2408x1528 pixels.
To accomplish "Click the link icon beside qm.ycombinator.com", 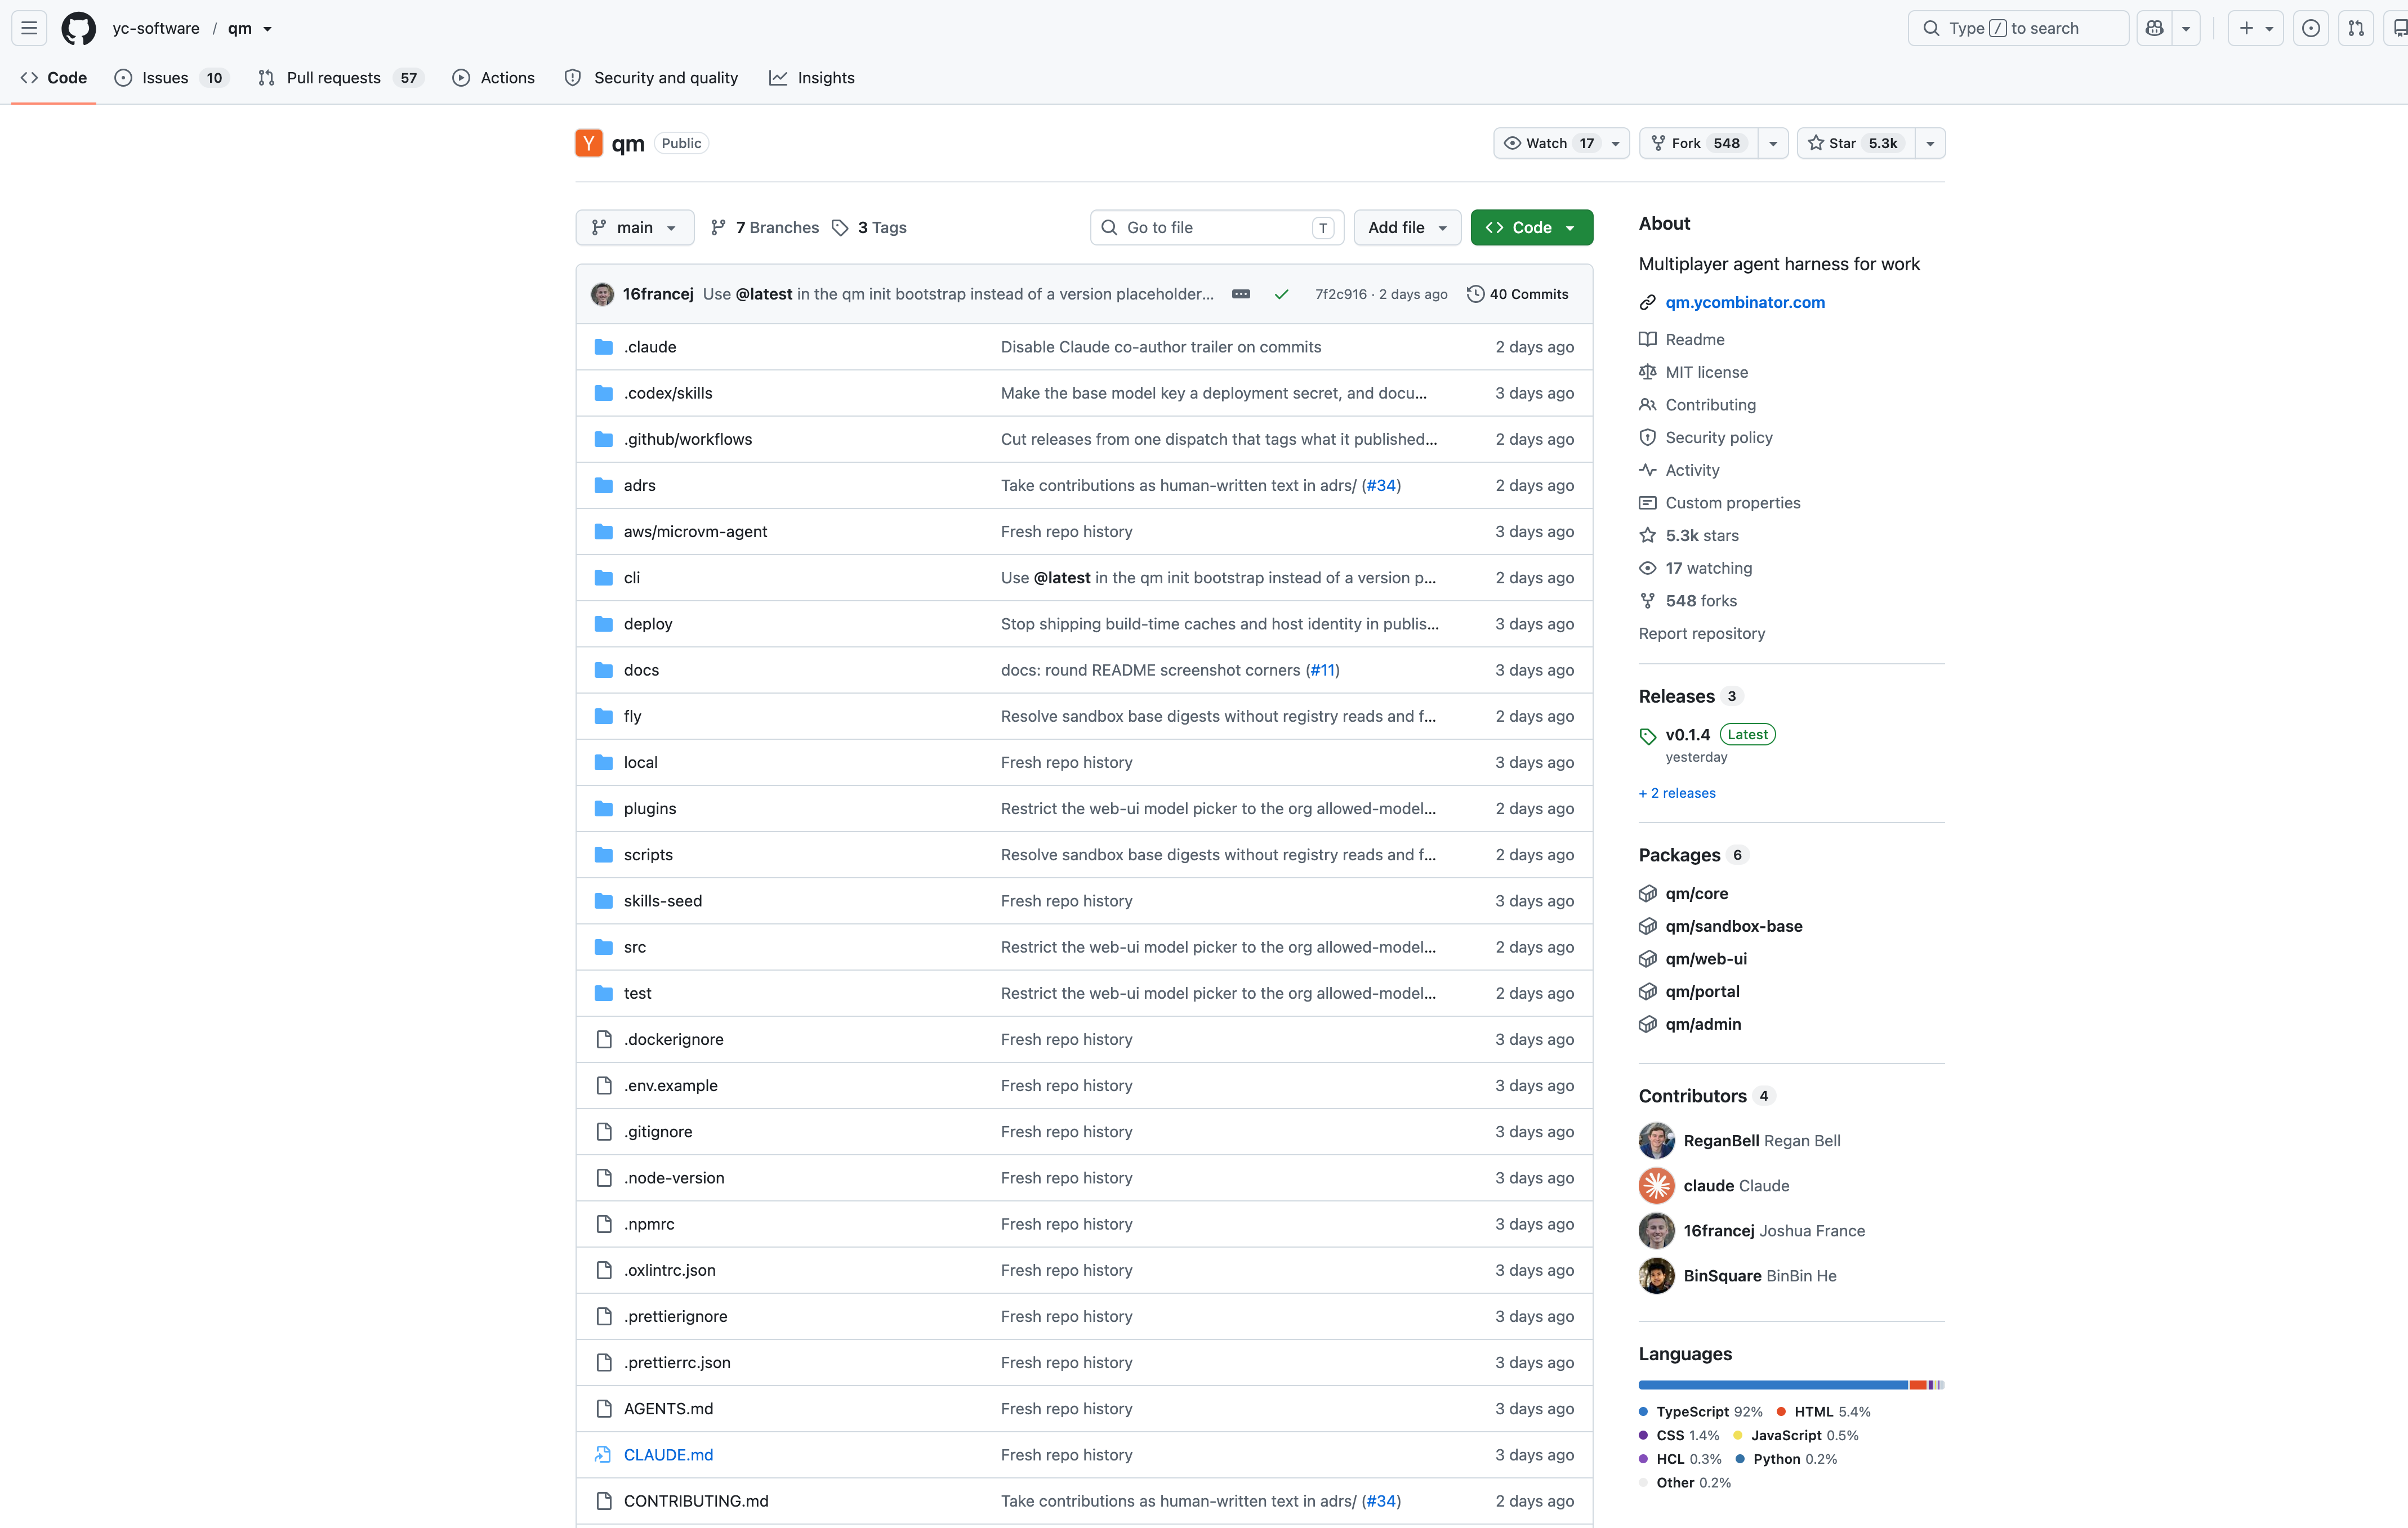I will pos(1648,302).
